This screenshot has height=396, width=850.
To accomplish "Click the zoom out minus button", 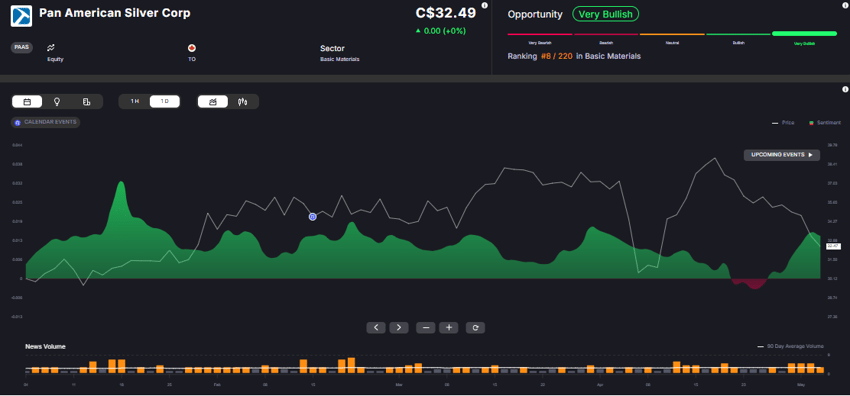I will coord(426,327).
